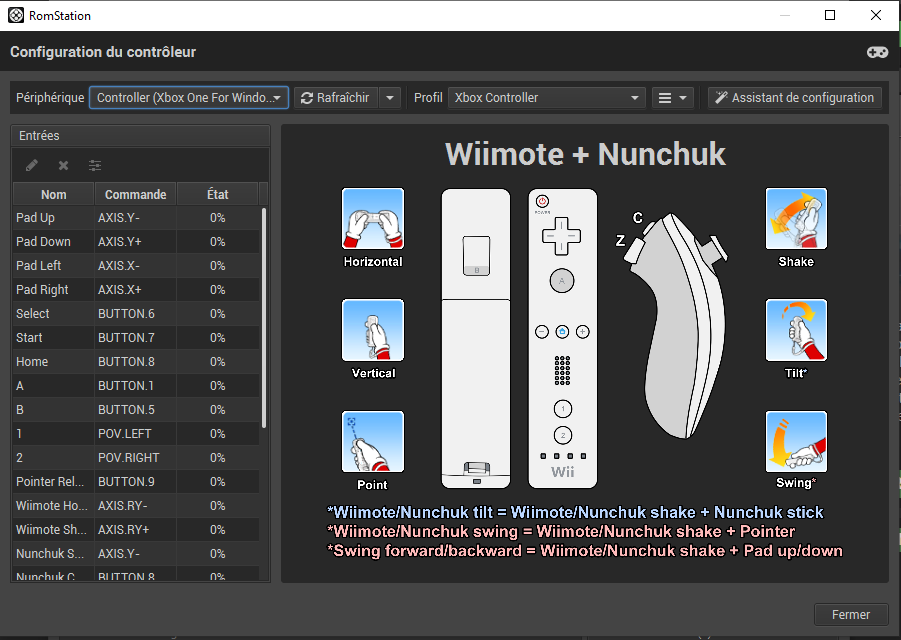901x640 pixels.
Task: Click the Rafraîchir button
Action: 335,98
